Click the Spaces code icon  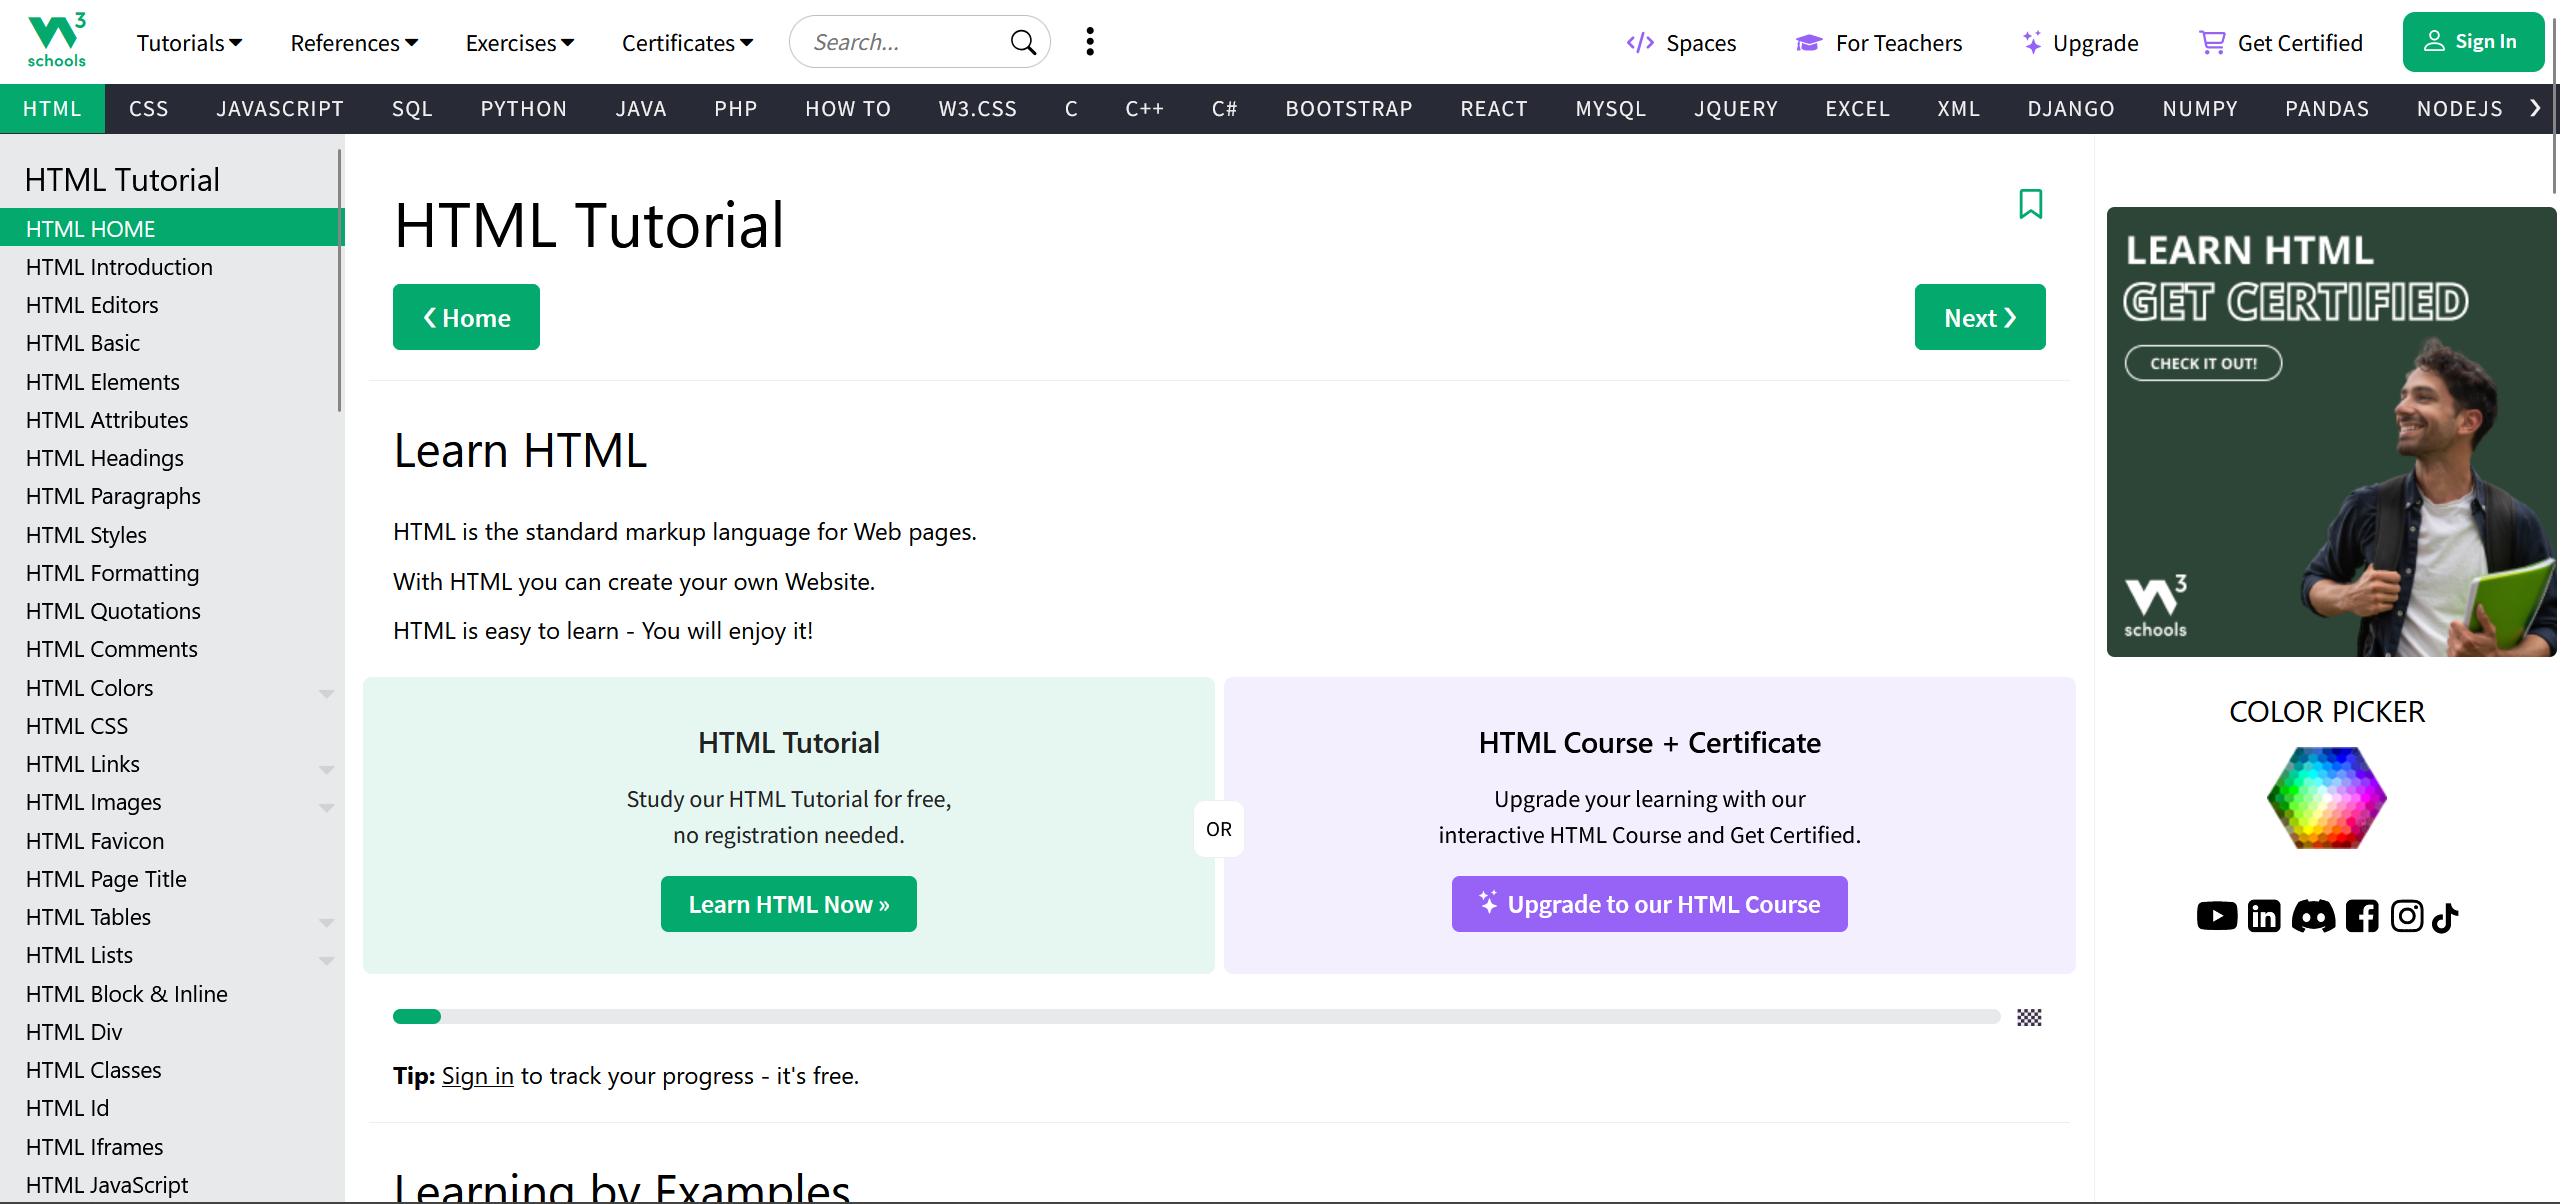point(1640,42)
